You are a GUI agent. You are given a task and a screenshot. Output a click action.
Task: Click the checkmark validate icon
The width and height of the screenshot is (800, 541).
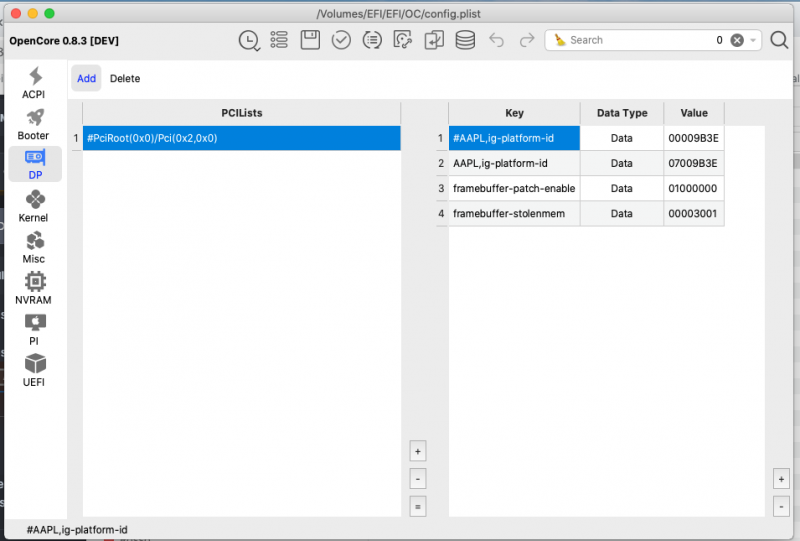[341, 40]
